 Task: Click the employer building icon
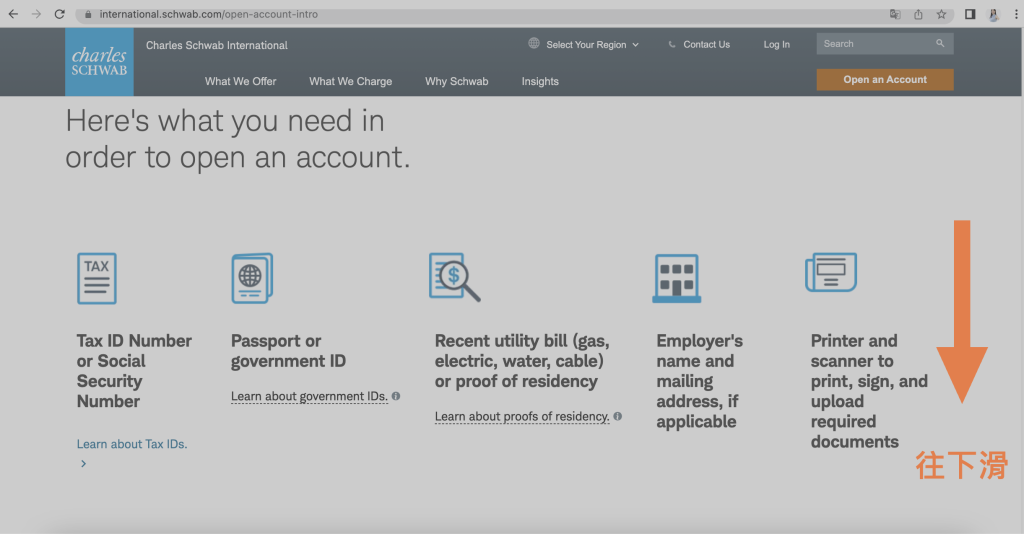tap(677, 279)
